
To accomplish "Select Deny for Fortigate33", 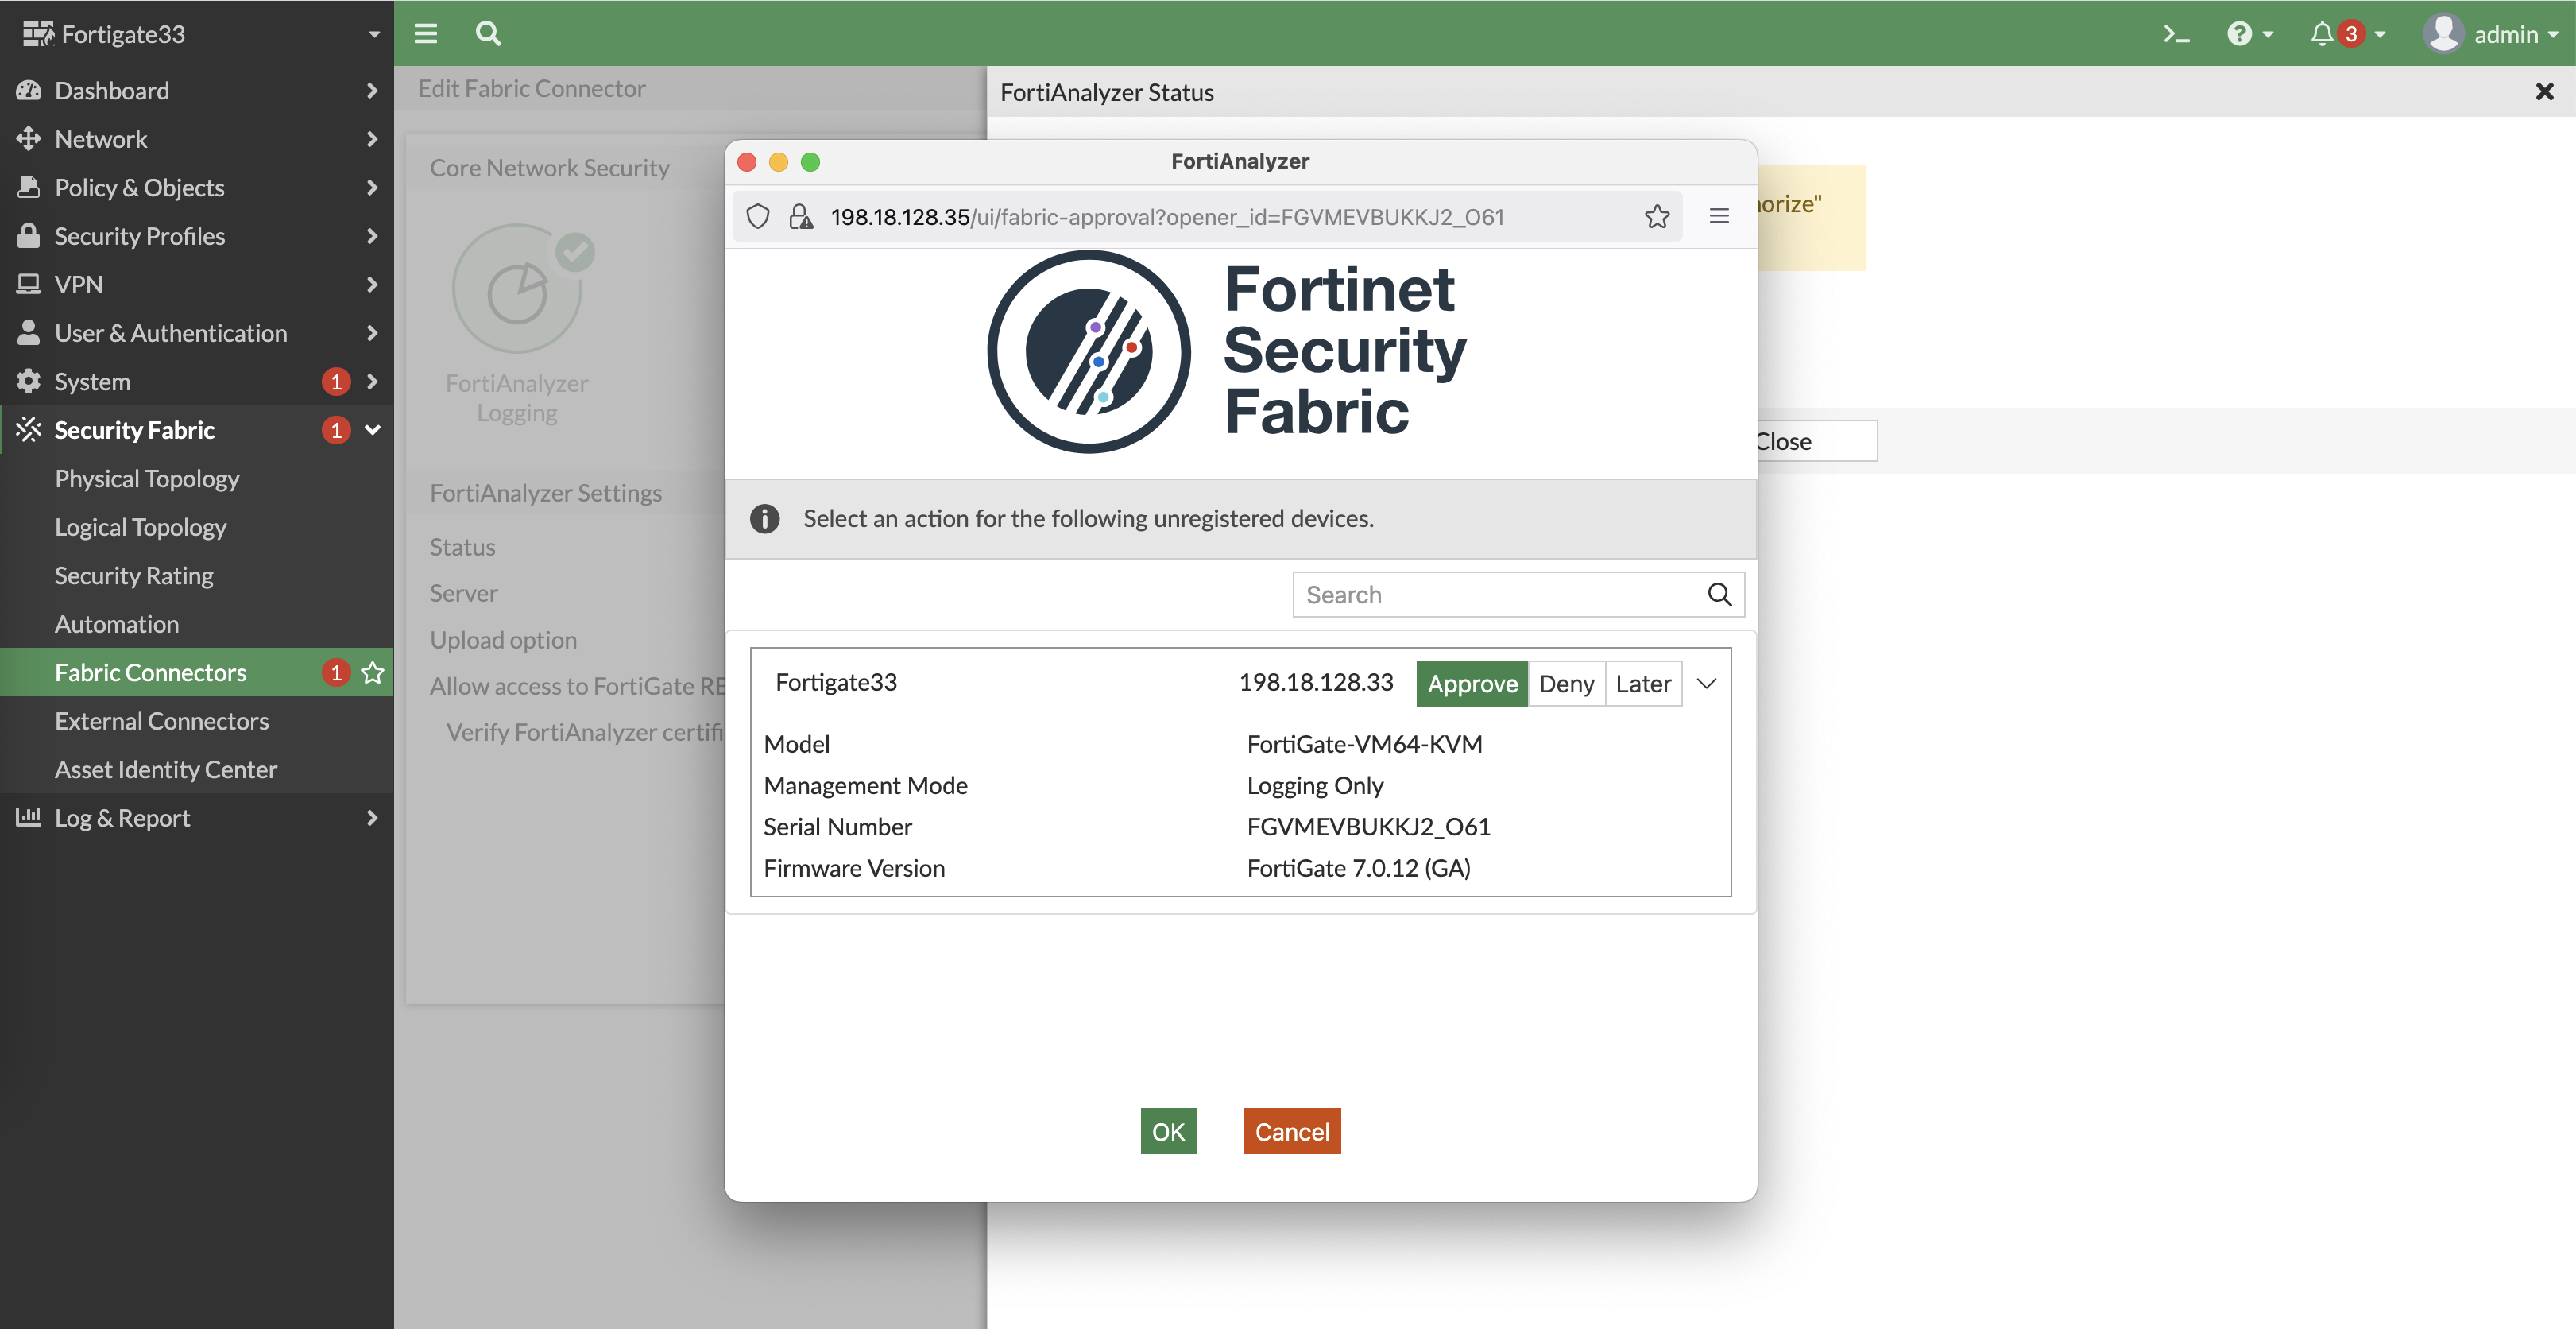I will click(1566, 684).
